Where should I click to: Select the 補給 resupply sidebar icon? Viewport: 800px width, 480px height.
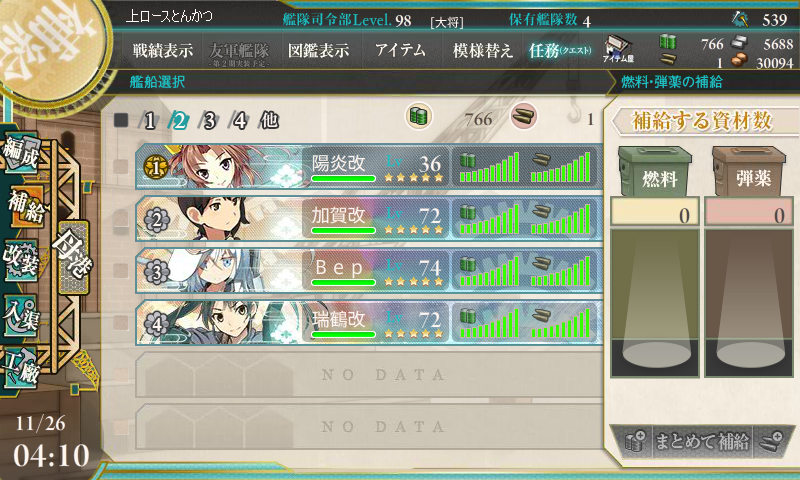(23, 207)
